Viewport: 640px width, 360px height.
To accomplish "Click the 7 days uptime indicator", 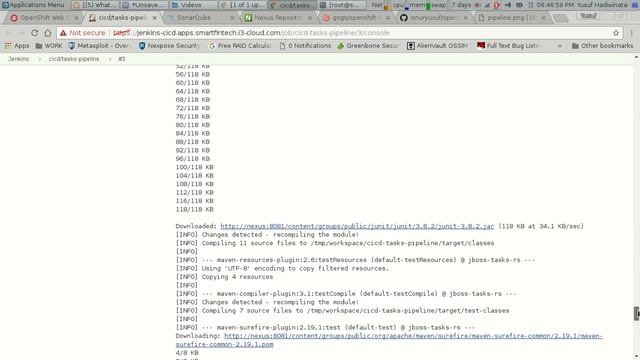I will tap(461, 5).
